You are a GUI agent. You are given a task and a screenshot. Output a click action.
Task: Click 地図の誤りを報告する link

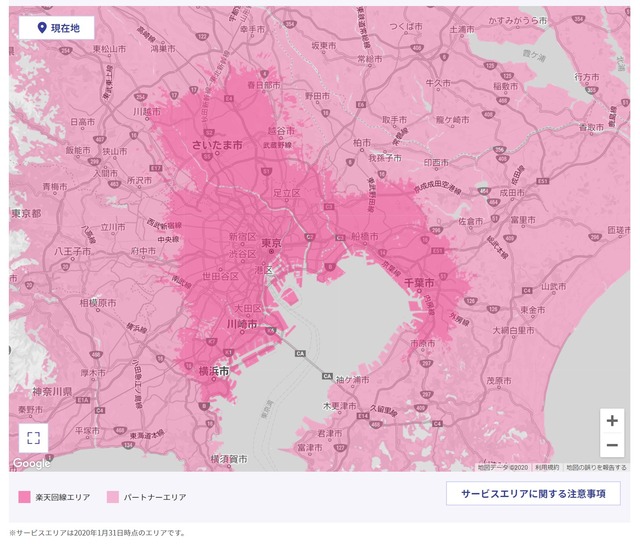596,467
